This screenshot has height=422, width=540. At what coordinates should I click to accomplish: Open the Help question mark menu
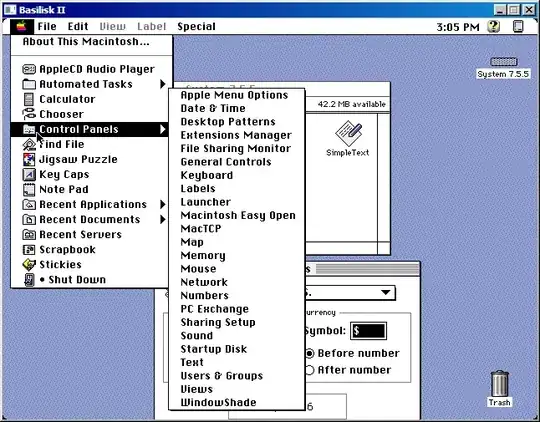[x=494, y=27]
